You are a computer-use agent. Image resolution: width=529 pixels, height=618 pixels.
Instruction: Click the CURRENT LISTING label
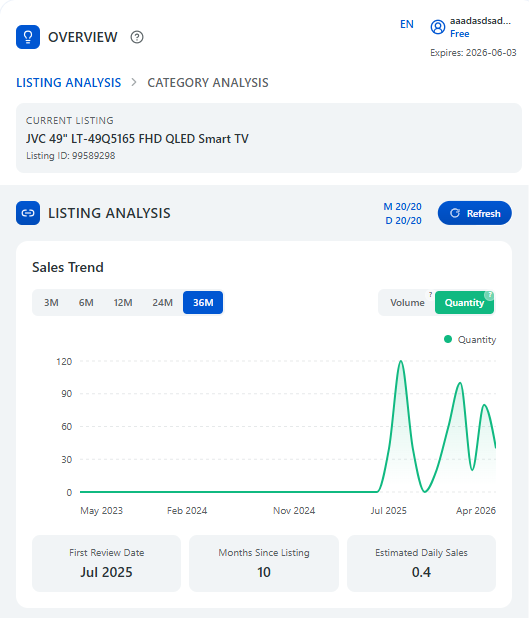(70, 121)
